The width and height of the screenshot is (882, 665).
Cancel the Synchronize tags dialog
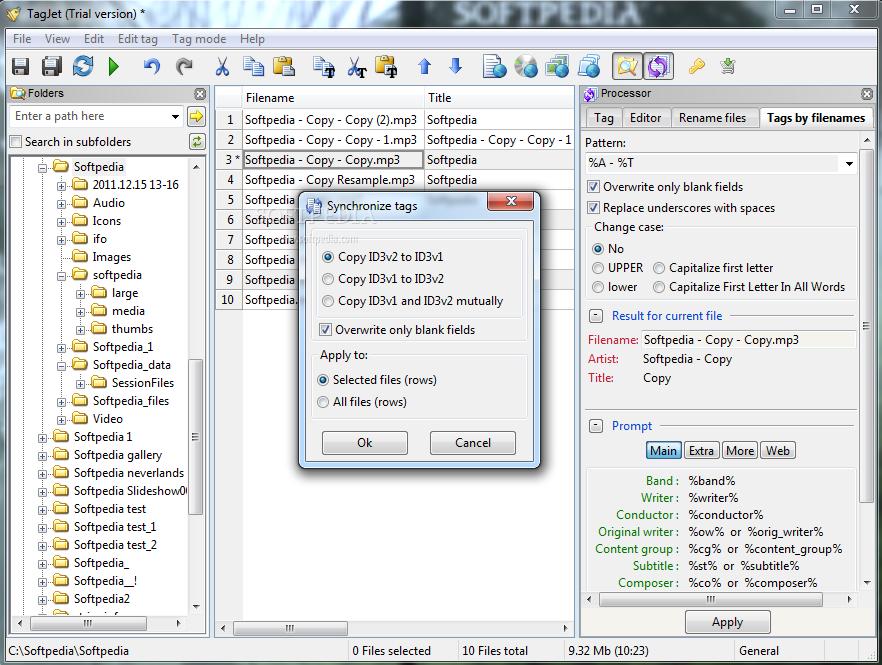[472, 443]
